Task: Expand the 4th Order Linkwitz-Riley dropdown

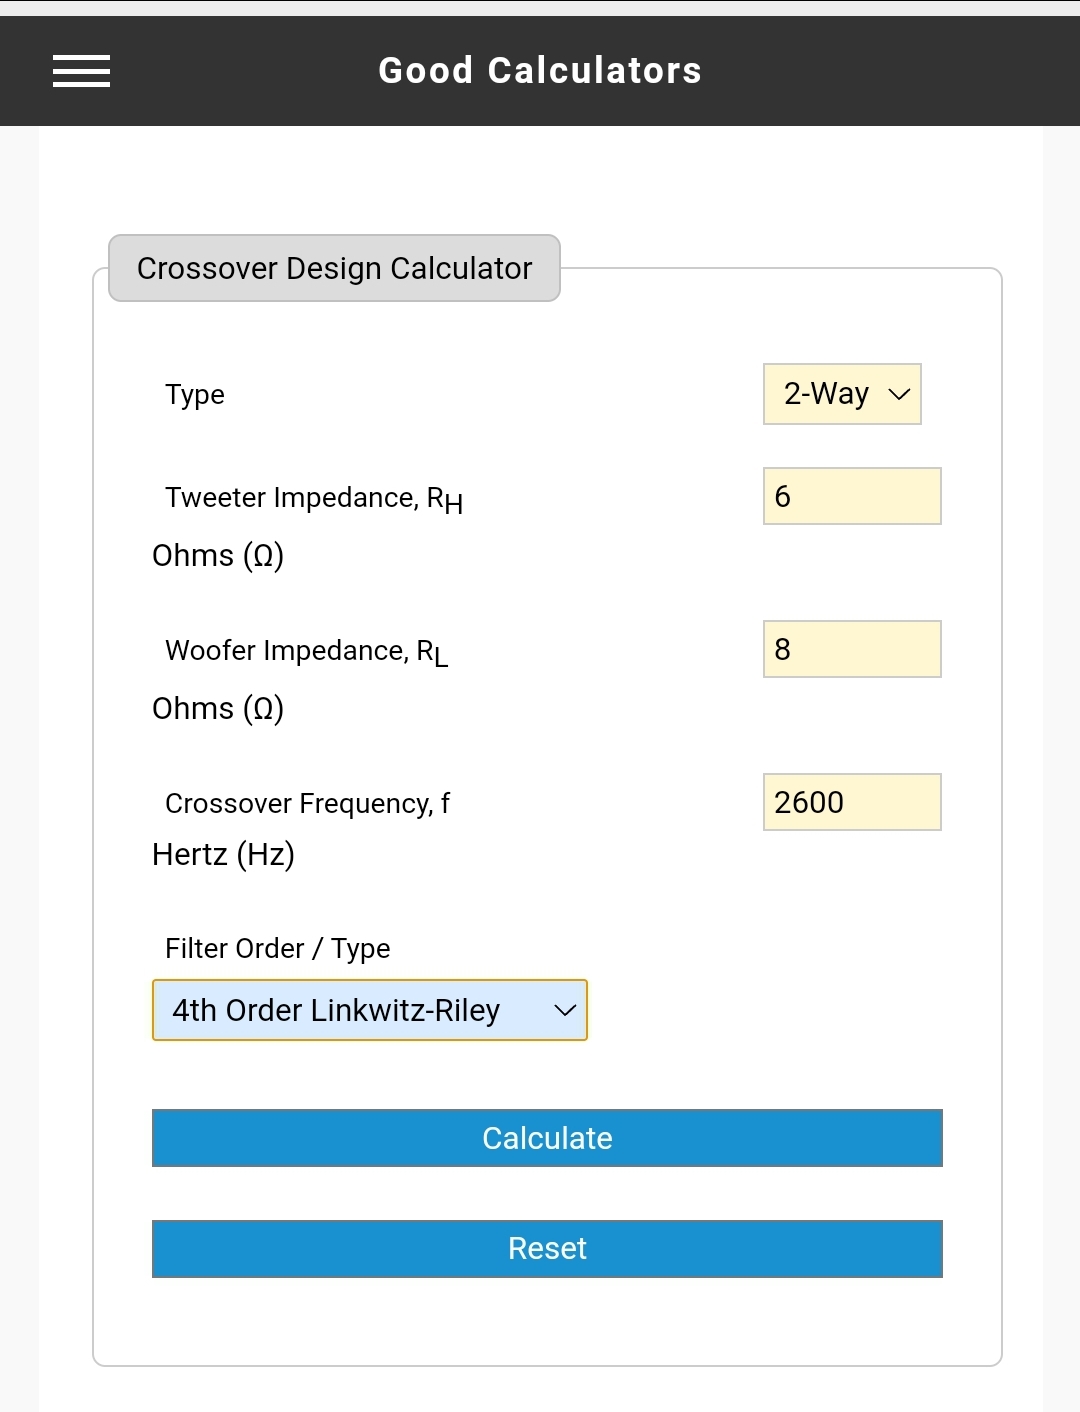Action: tap(370, 1010)
